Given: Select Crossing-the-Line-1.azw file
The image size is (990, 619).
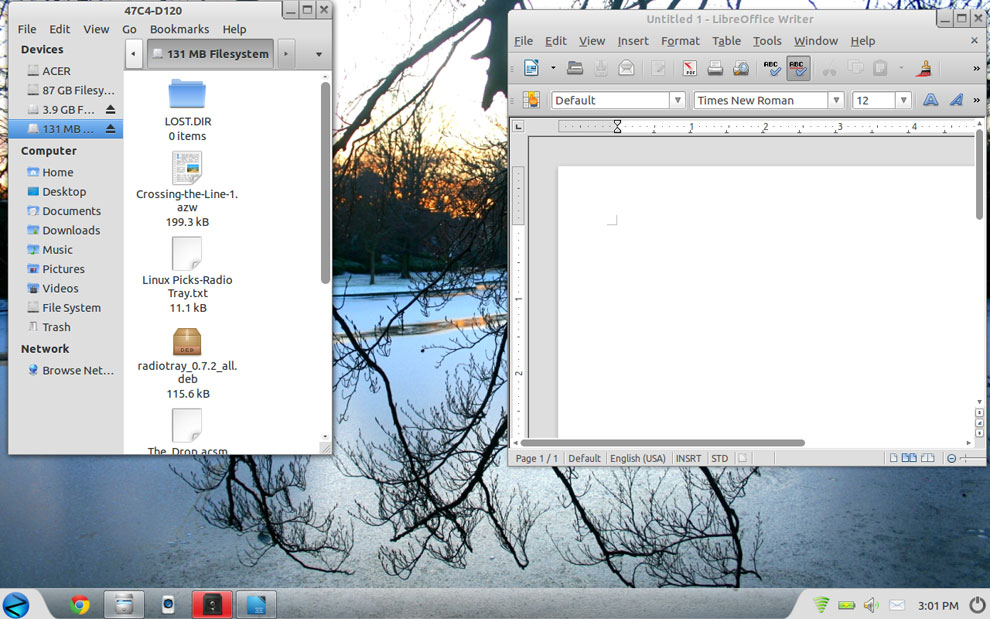Looking at the screenshot, I should tap(187, 189).
